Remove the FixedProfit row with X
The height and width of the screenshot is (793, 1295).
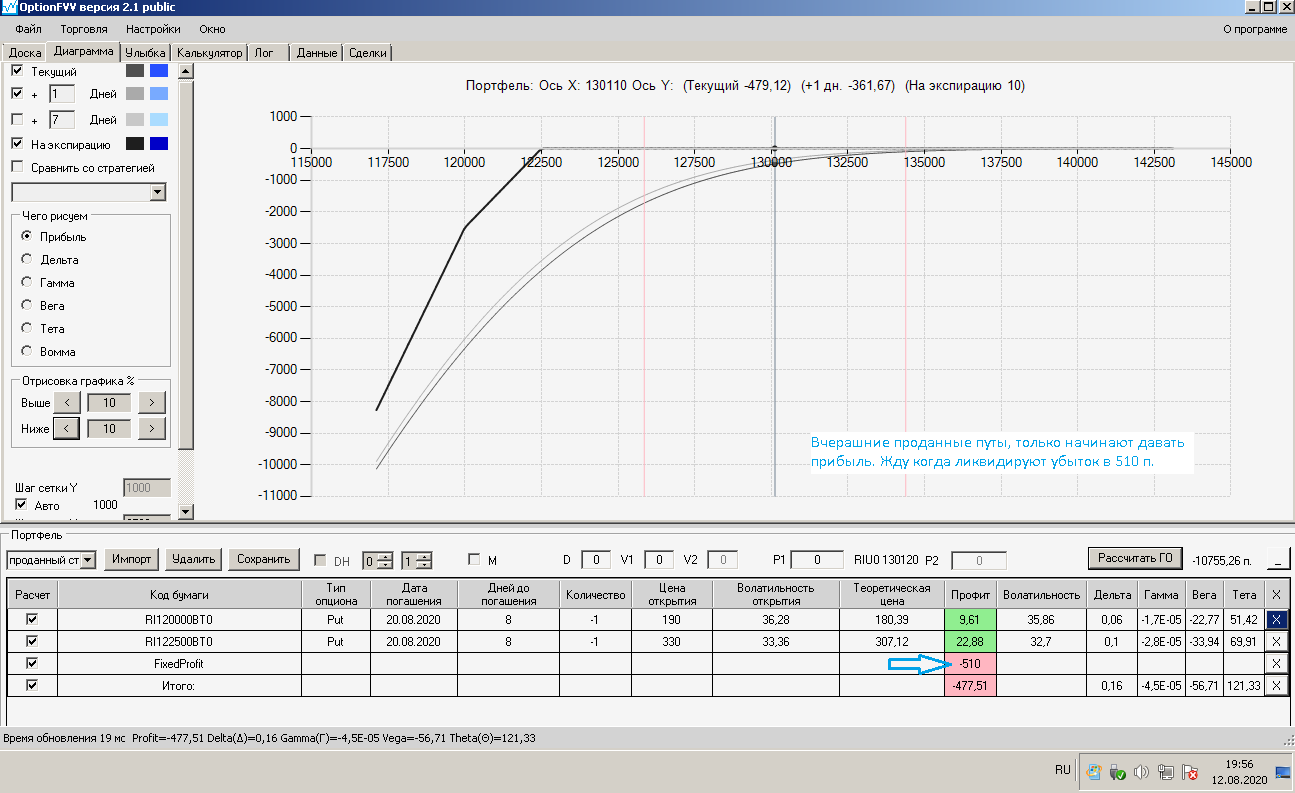click(1277, 663)
